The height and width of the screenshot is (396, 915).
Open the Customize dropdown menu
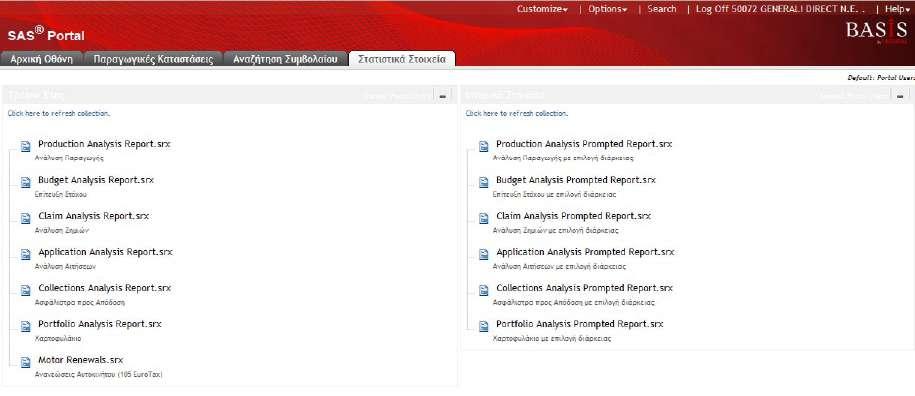click(542, 9)
